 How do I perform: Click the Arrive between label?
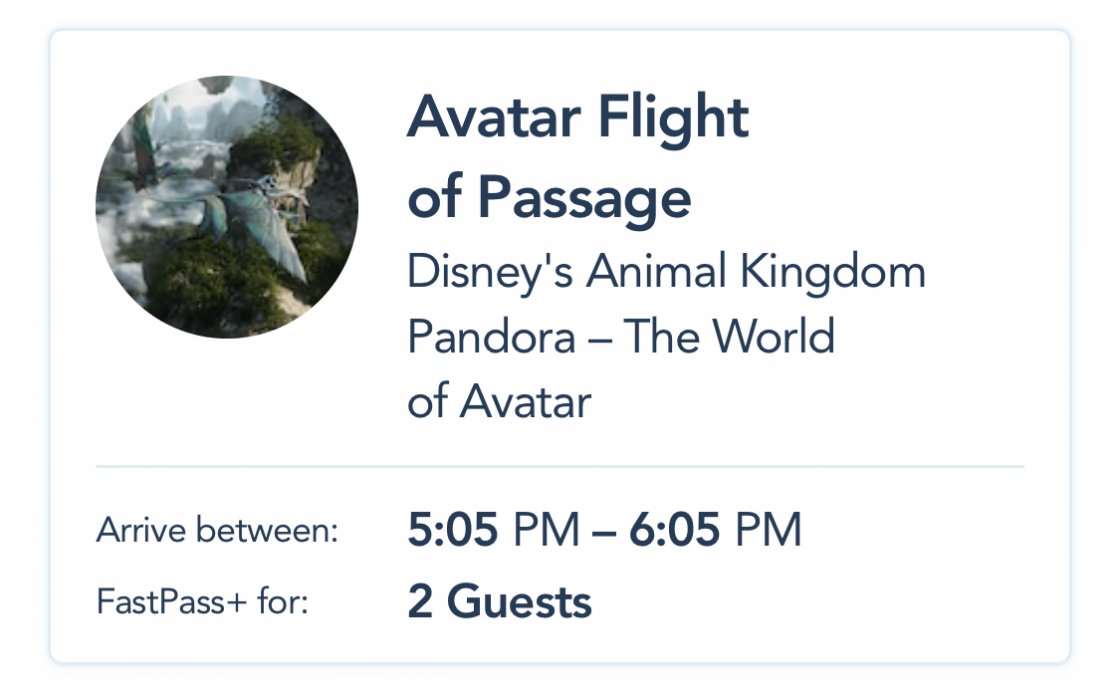coord(217,530)
